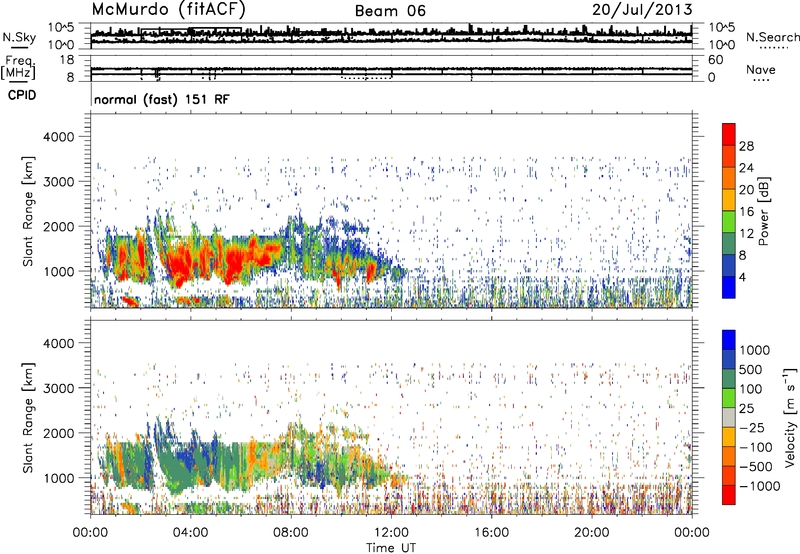Click the blue bottom segment of power colorbar
800x554 pixels.
click(729, 287)
